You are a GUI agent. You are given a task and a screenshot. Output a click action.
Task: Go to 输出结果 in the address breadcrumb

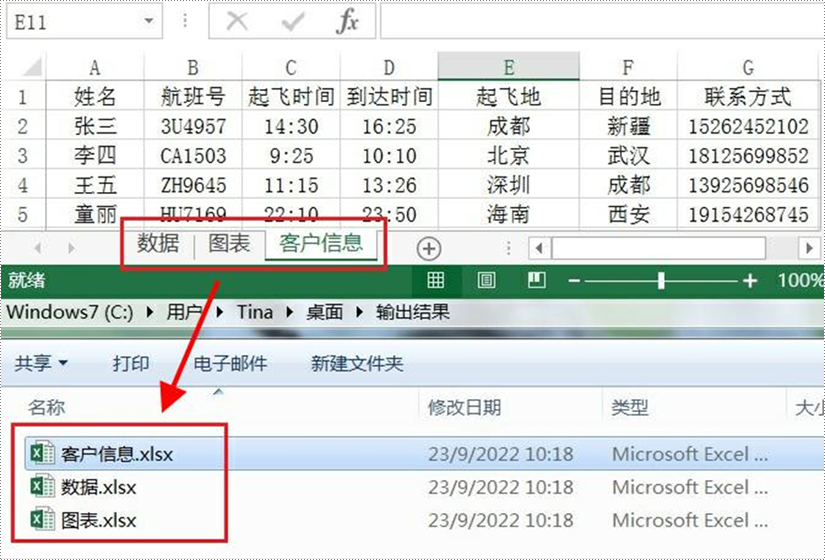point(412,312)
